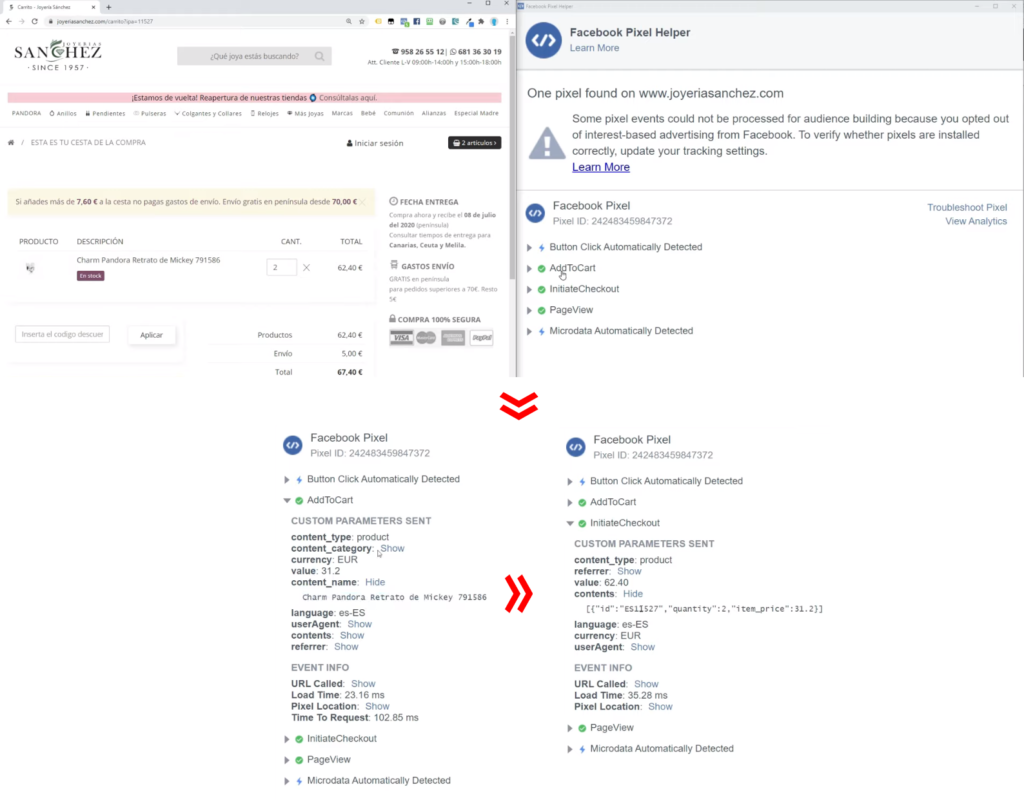Screen dimensions: 1024x800
Task: Show URL Called under Event Info
Action: [364, 683]
